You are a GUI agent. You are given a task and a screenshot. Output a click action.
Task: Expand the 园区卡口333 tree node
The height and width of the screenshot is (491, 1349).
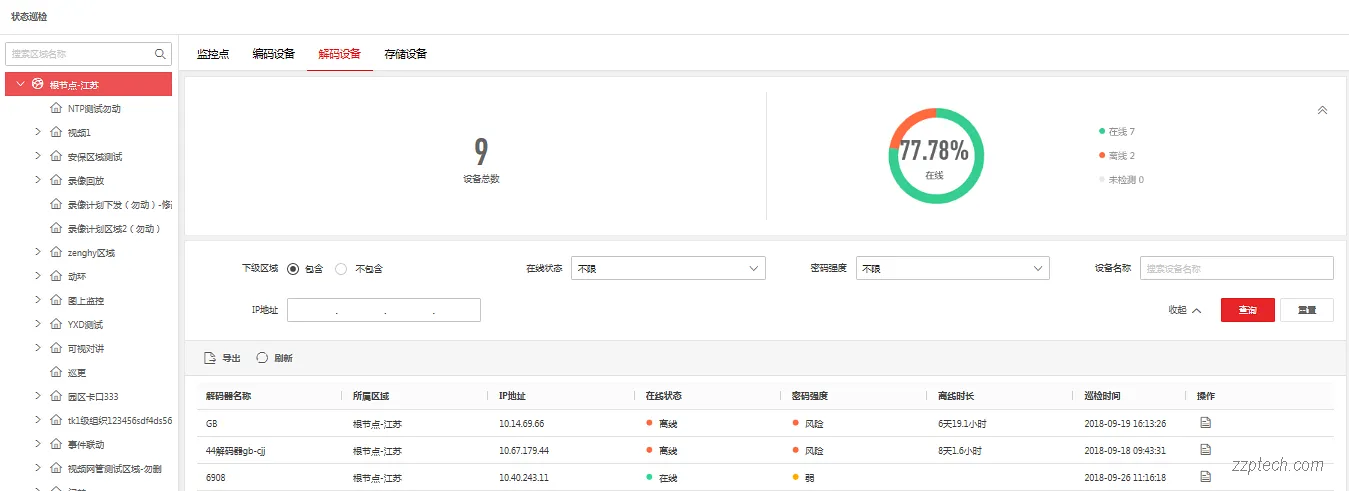point(38,396)
